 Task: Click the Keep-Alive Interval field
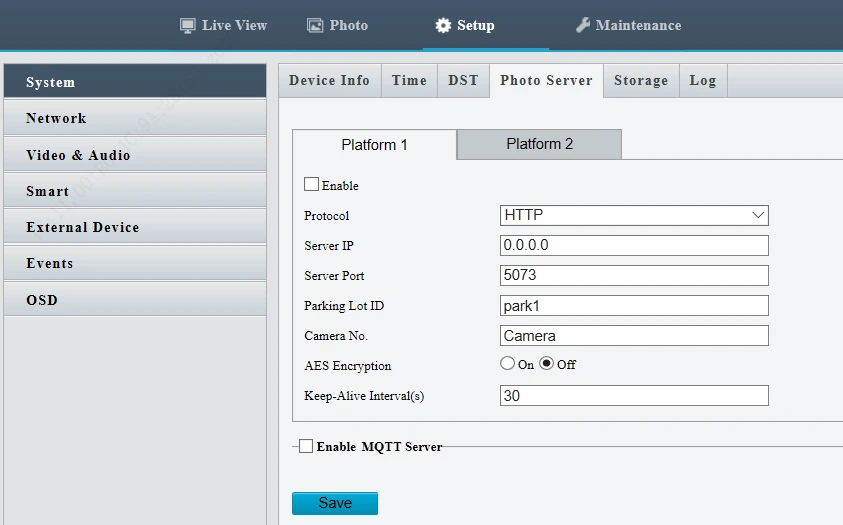click(634, 396)
